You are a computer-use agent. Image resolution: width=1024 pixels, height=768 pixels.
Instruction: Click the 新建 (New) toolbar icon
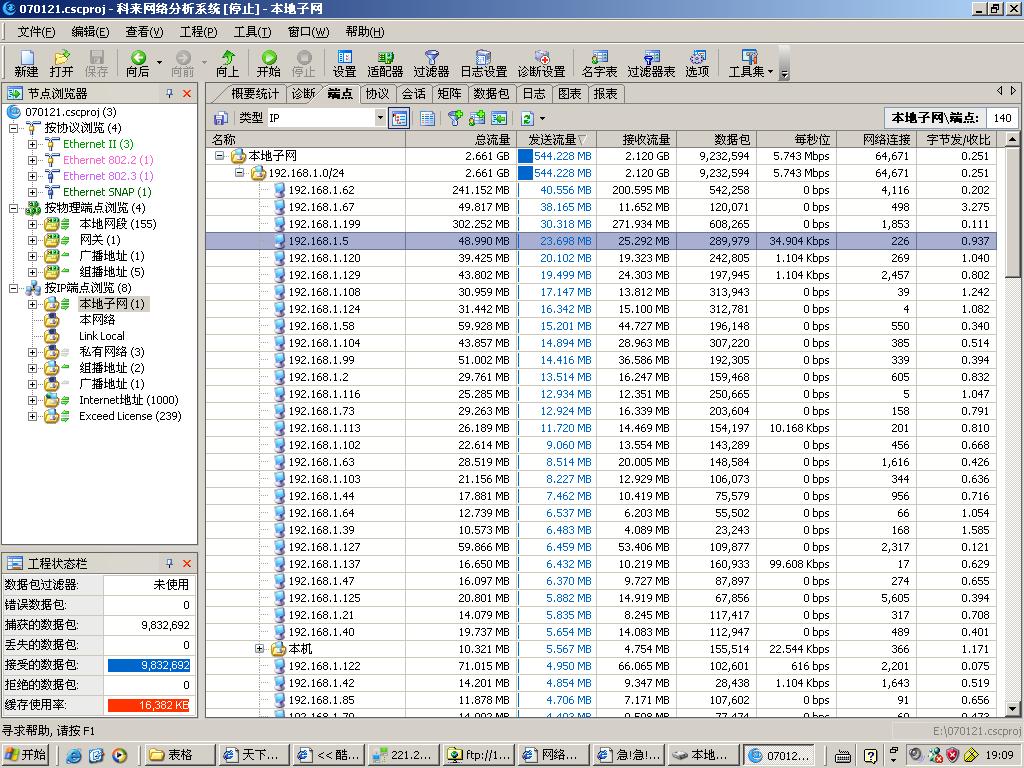pyautogui.click(x=26, y=63)
